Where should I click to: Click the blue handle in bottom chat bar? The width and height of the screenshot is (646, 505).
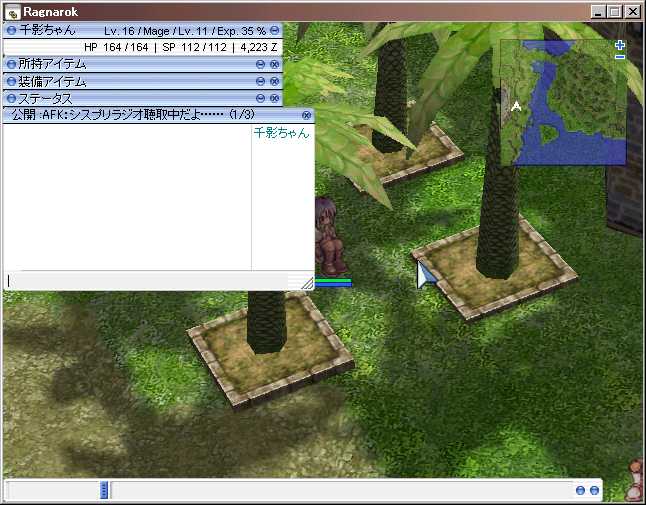104,490
